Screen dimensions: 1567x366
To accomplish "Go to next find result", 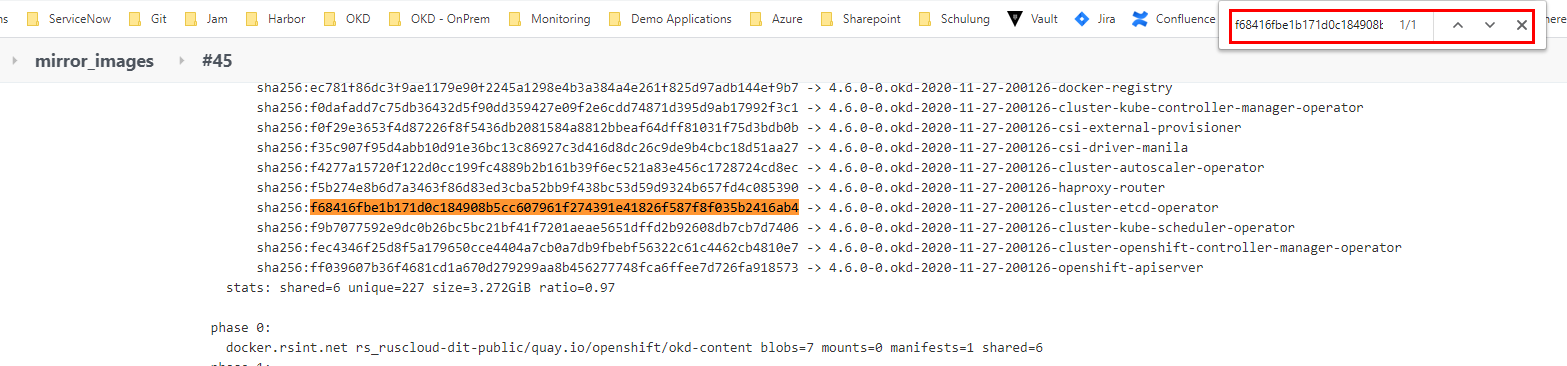I will point(1490,25).
